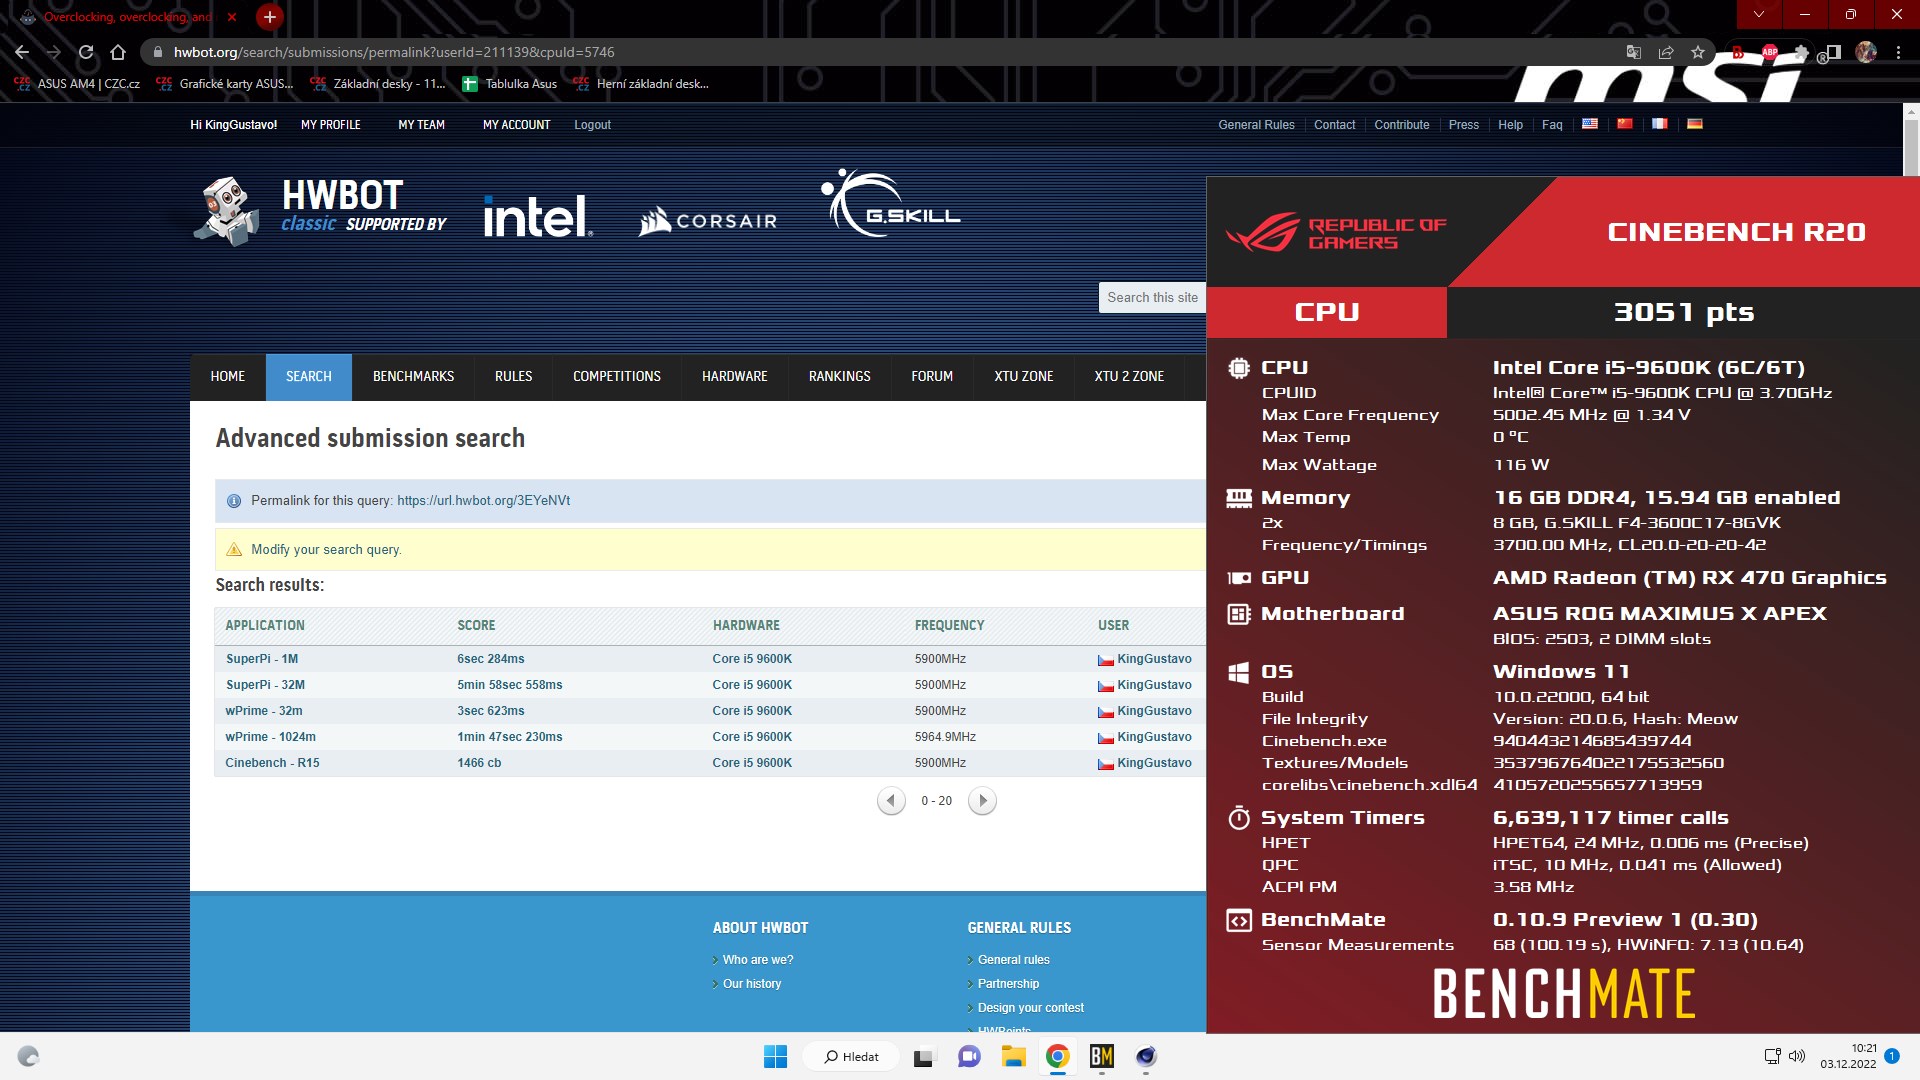Open the taskbar Hledat search box
The width and height of the screenshot is (1920, 1080).
coord(851,1056)
